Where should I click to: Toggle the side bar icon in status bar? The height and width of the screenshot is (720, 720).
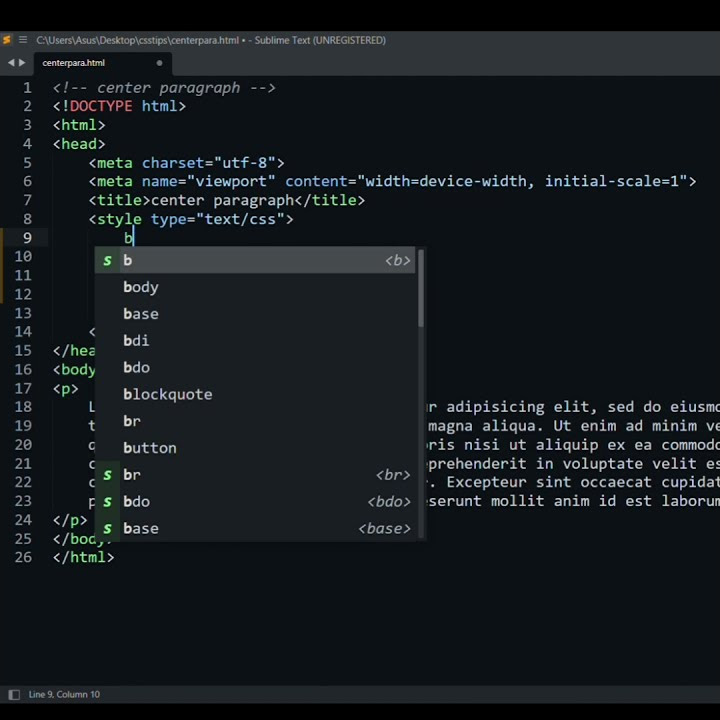tap(13, 694)
